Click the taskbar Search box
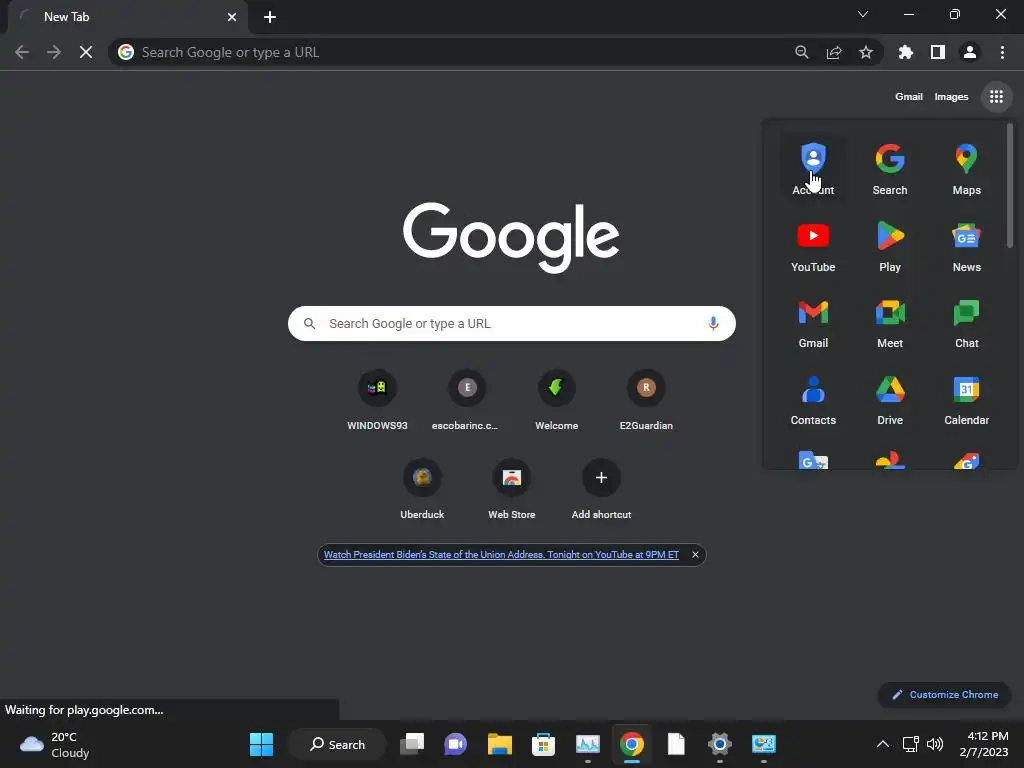 [337, 744]
